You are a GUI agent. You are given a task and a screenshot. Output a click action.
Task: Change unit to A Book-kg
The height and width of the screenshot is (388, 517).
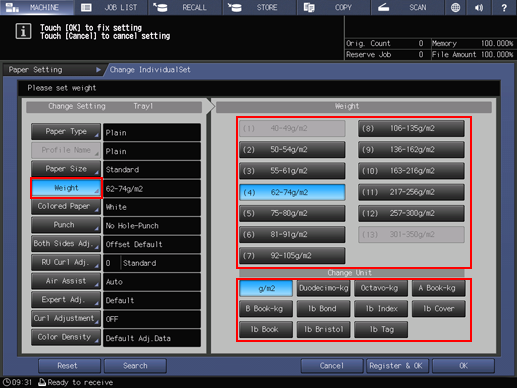coord(439,288)
